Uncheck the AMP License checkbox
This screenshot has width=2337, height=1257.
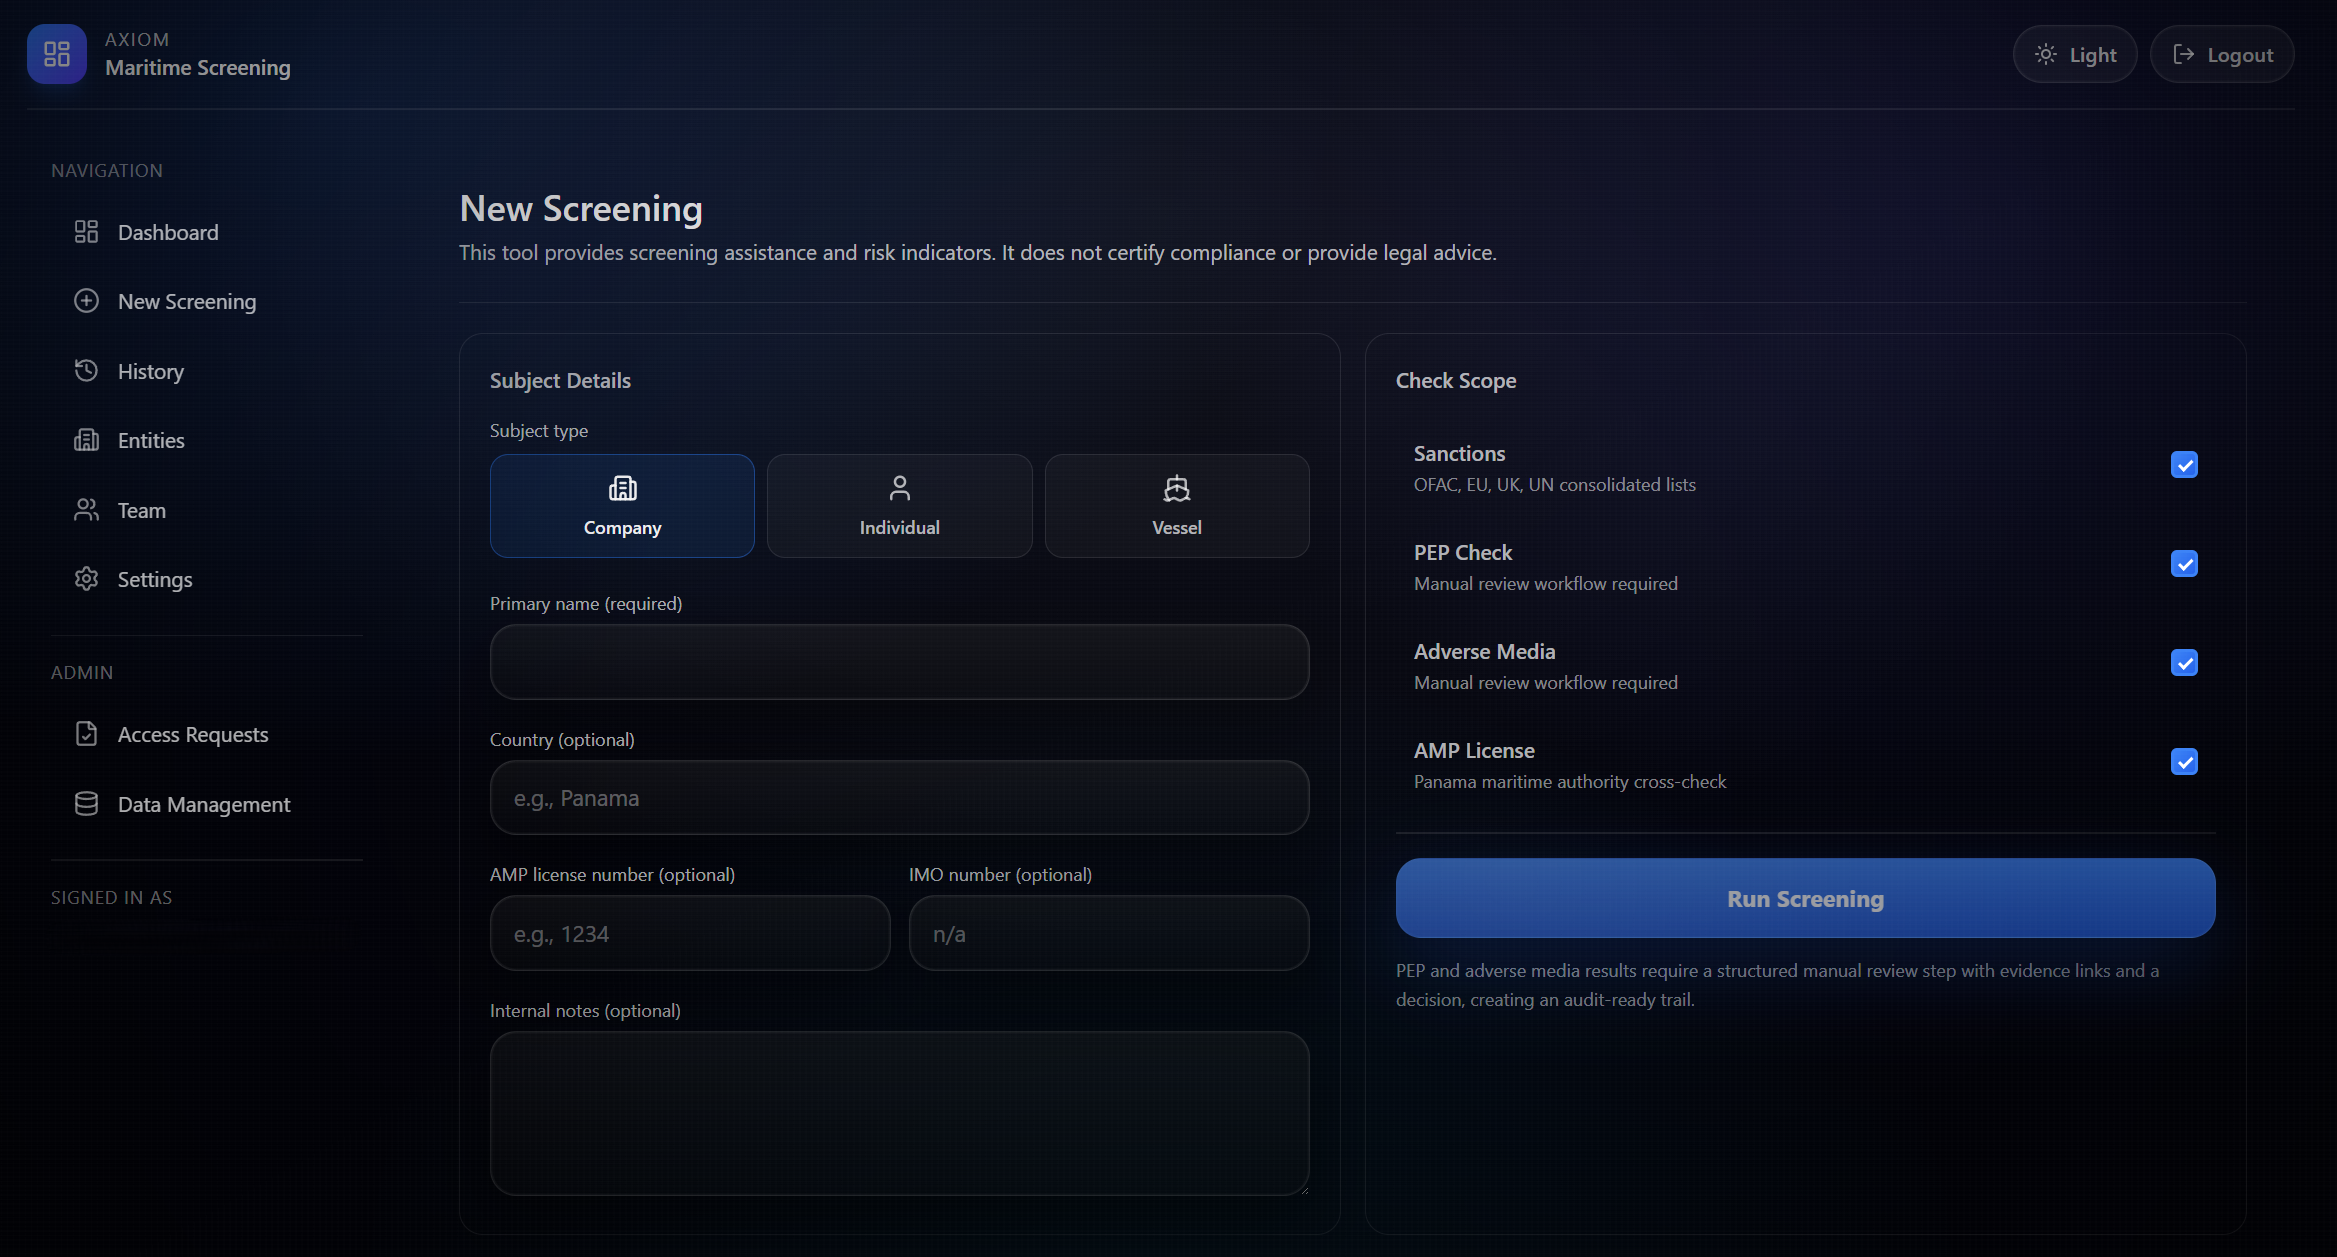pyautogui.click(x=2184, y=762)
